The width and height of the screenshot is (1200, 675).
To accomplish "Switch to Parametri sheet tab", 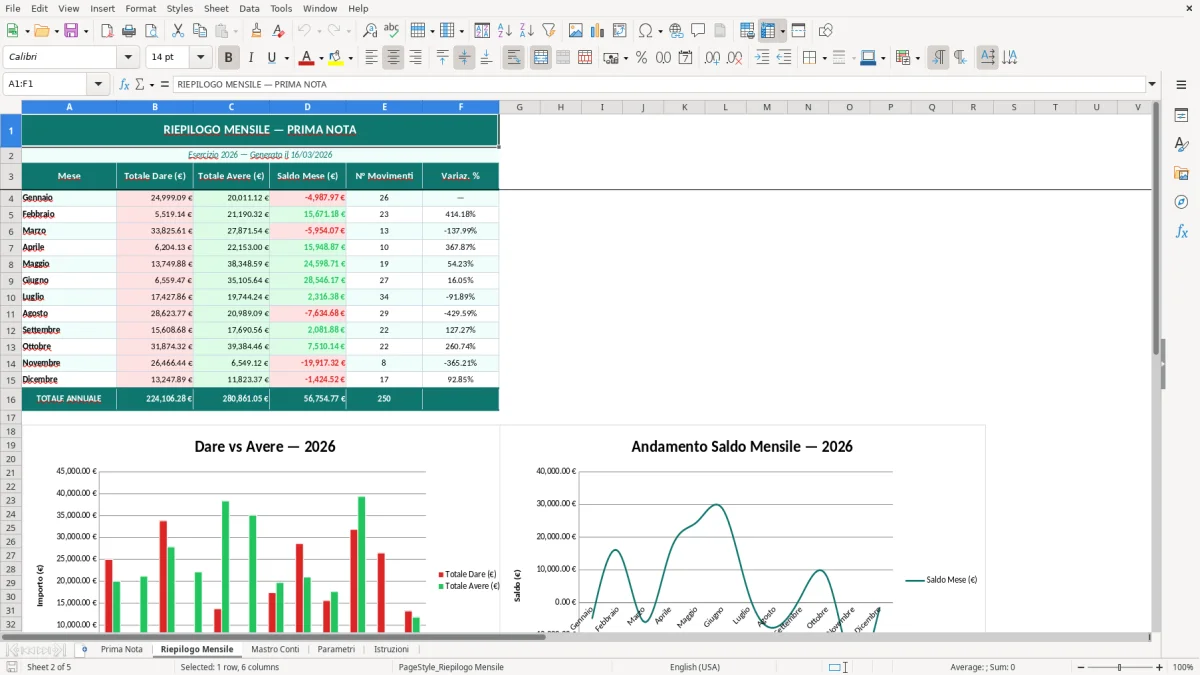I will click(336, 649).
